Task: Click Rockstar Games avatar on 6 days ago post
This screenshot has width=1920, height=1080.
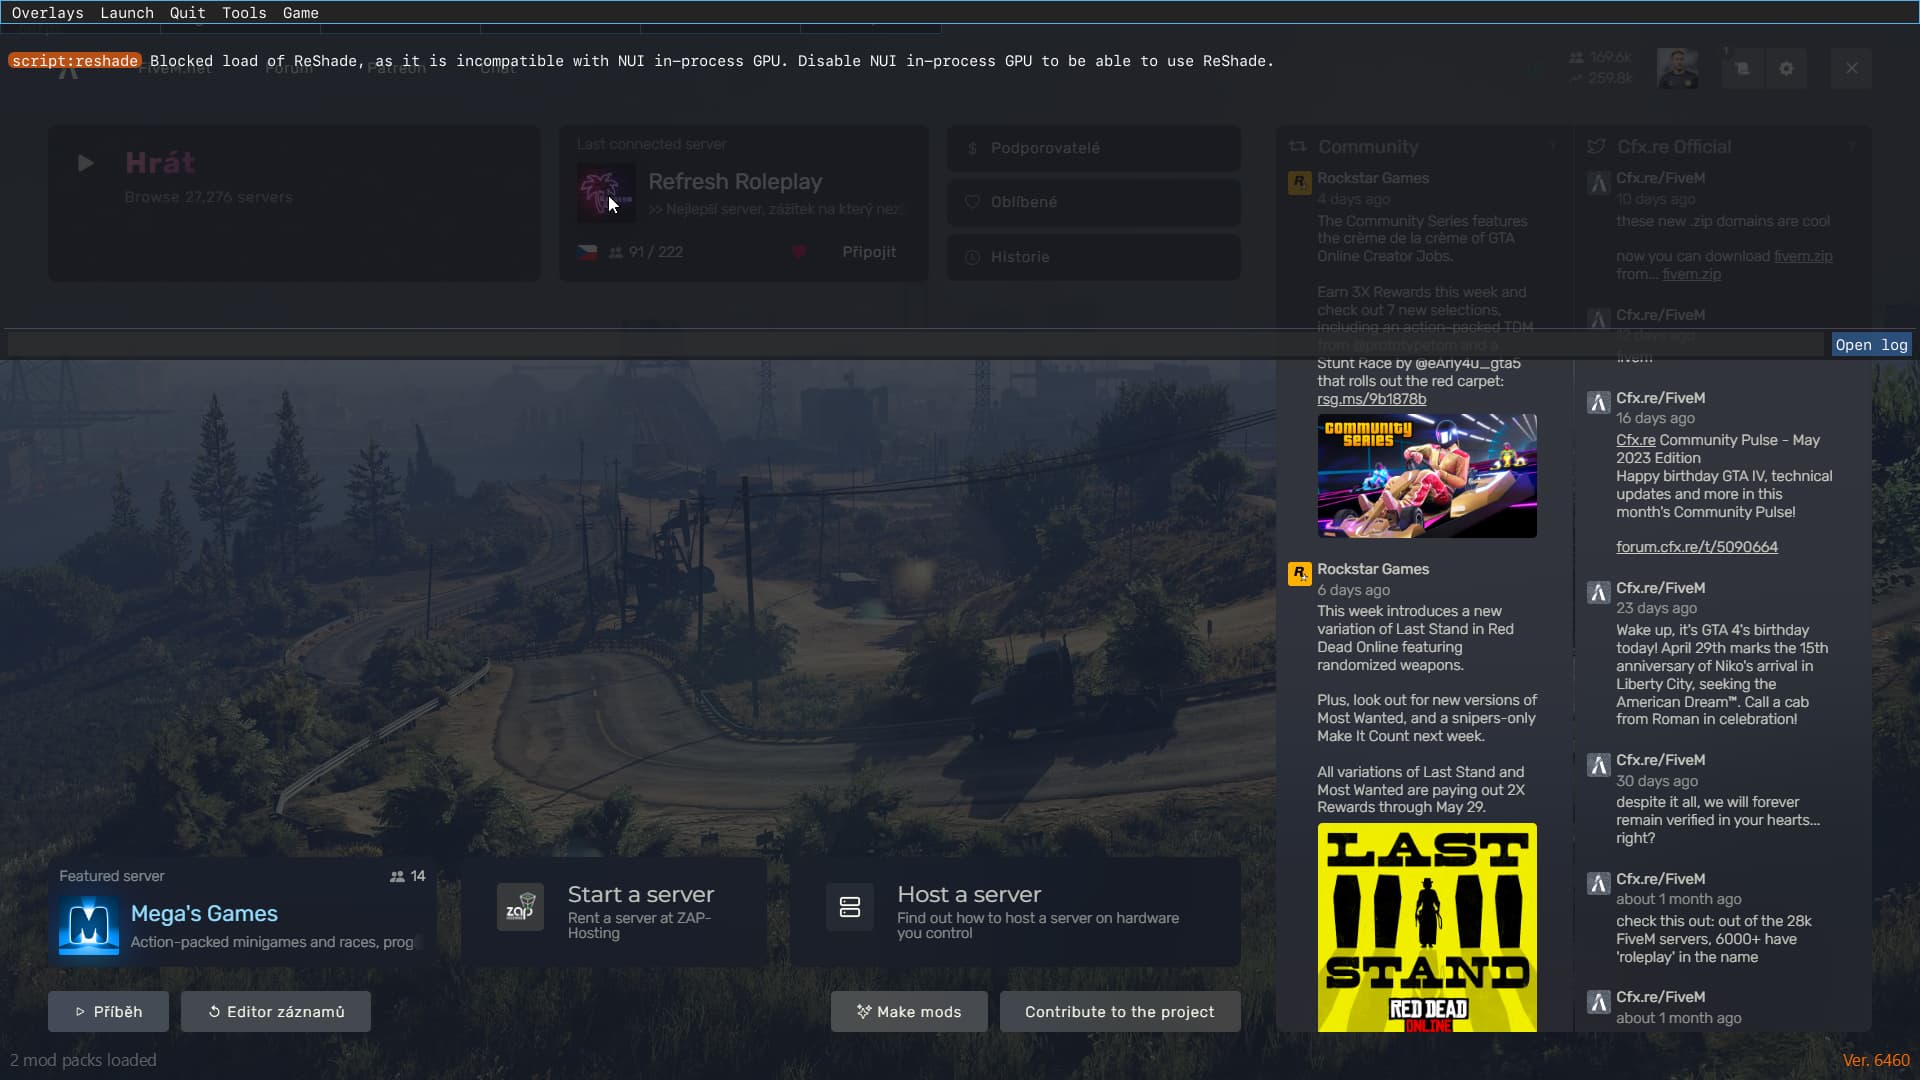Action: pyautogui.click(x=1299, y=574)
